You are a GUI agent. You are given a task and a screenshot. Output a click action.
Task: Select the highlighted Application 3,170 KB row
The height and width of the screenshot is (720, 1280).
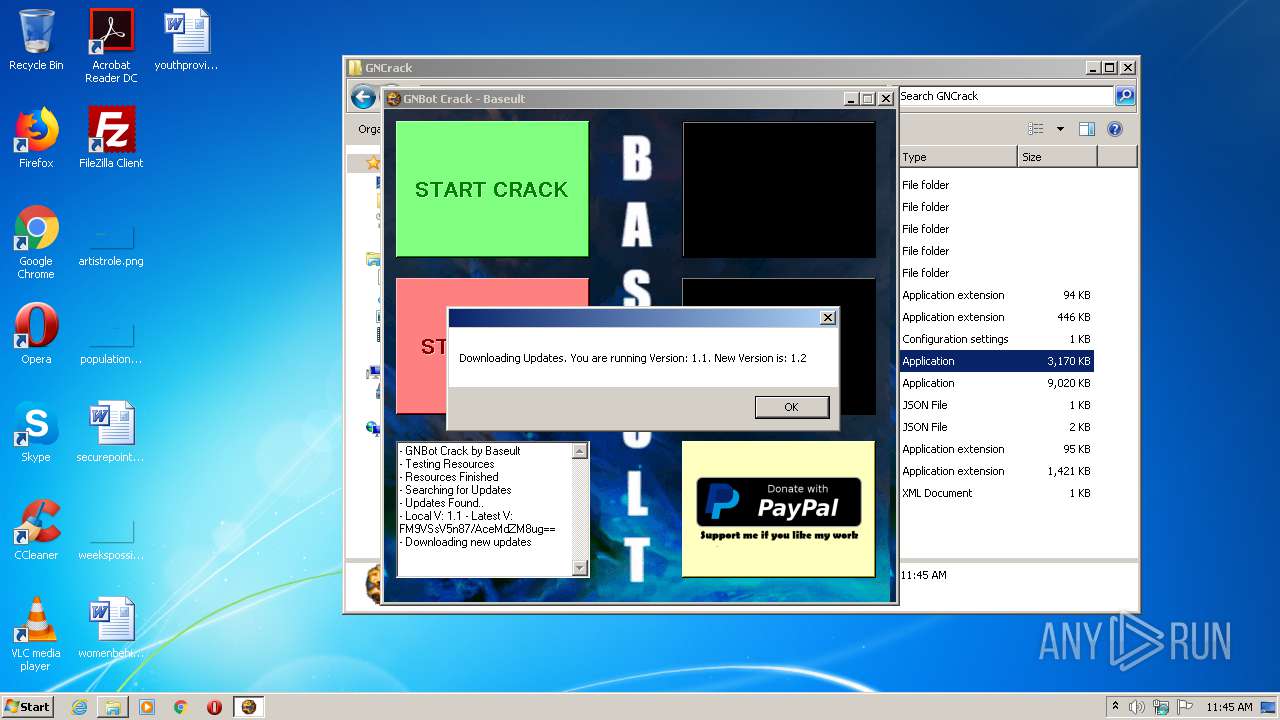[996, 361]
